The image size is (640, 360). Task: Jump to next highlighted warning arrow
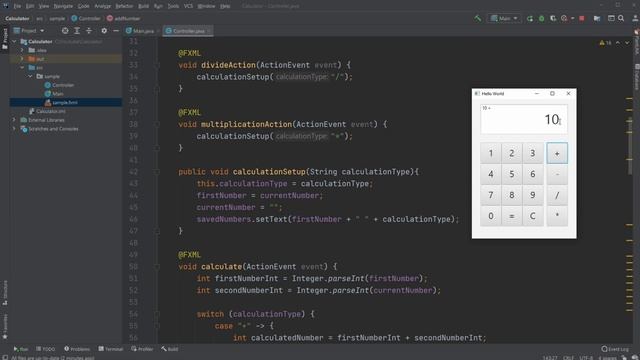pos(627,43)
